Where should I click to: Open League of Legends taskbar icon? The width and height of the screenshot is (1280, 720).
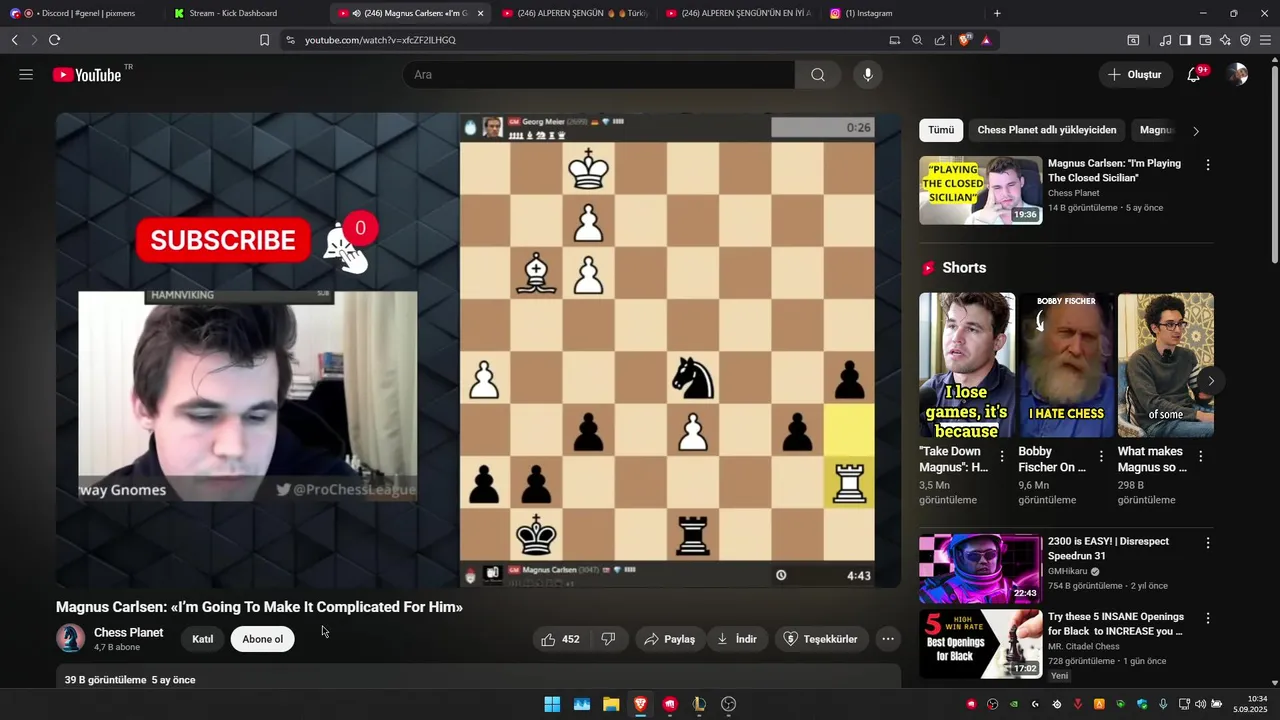point(699,704)
